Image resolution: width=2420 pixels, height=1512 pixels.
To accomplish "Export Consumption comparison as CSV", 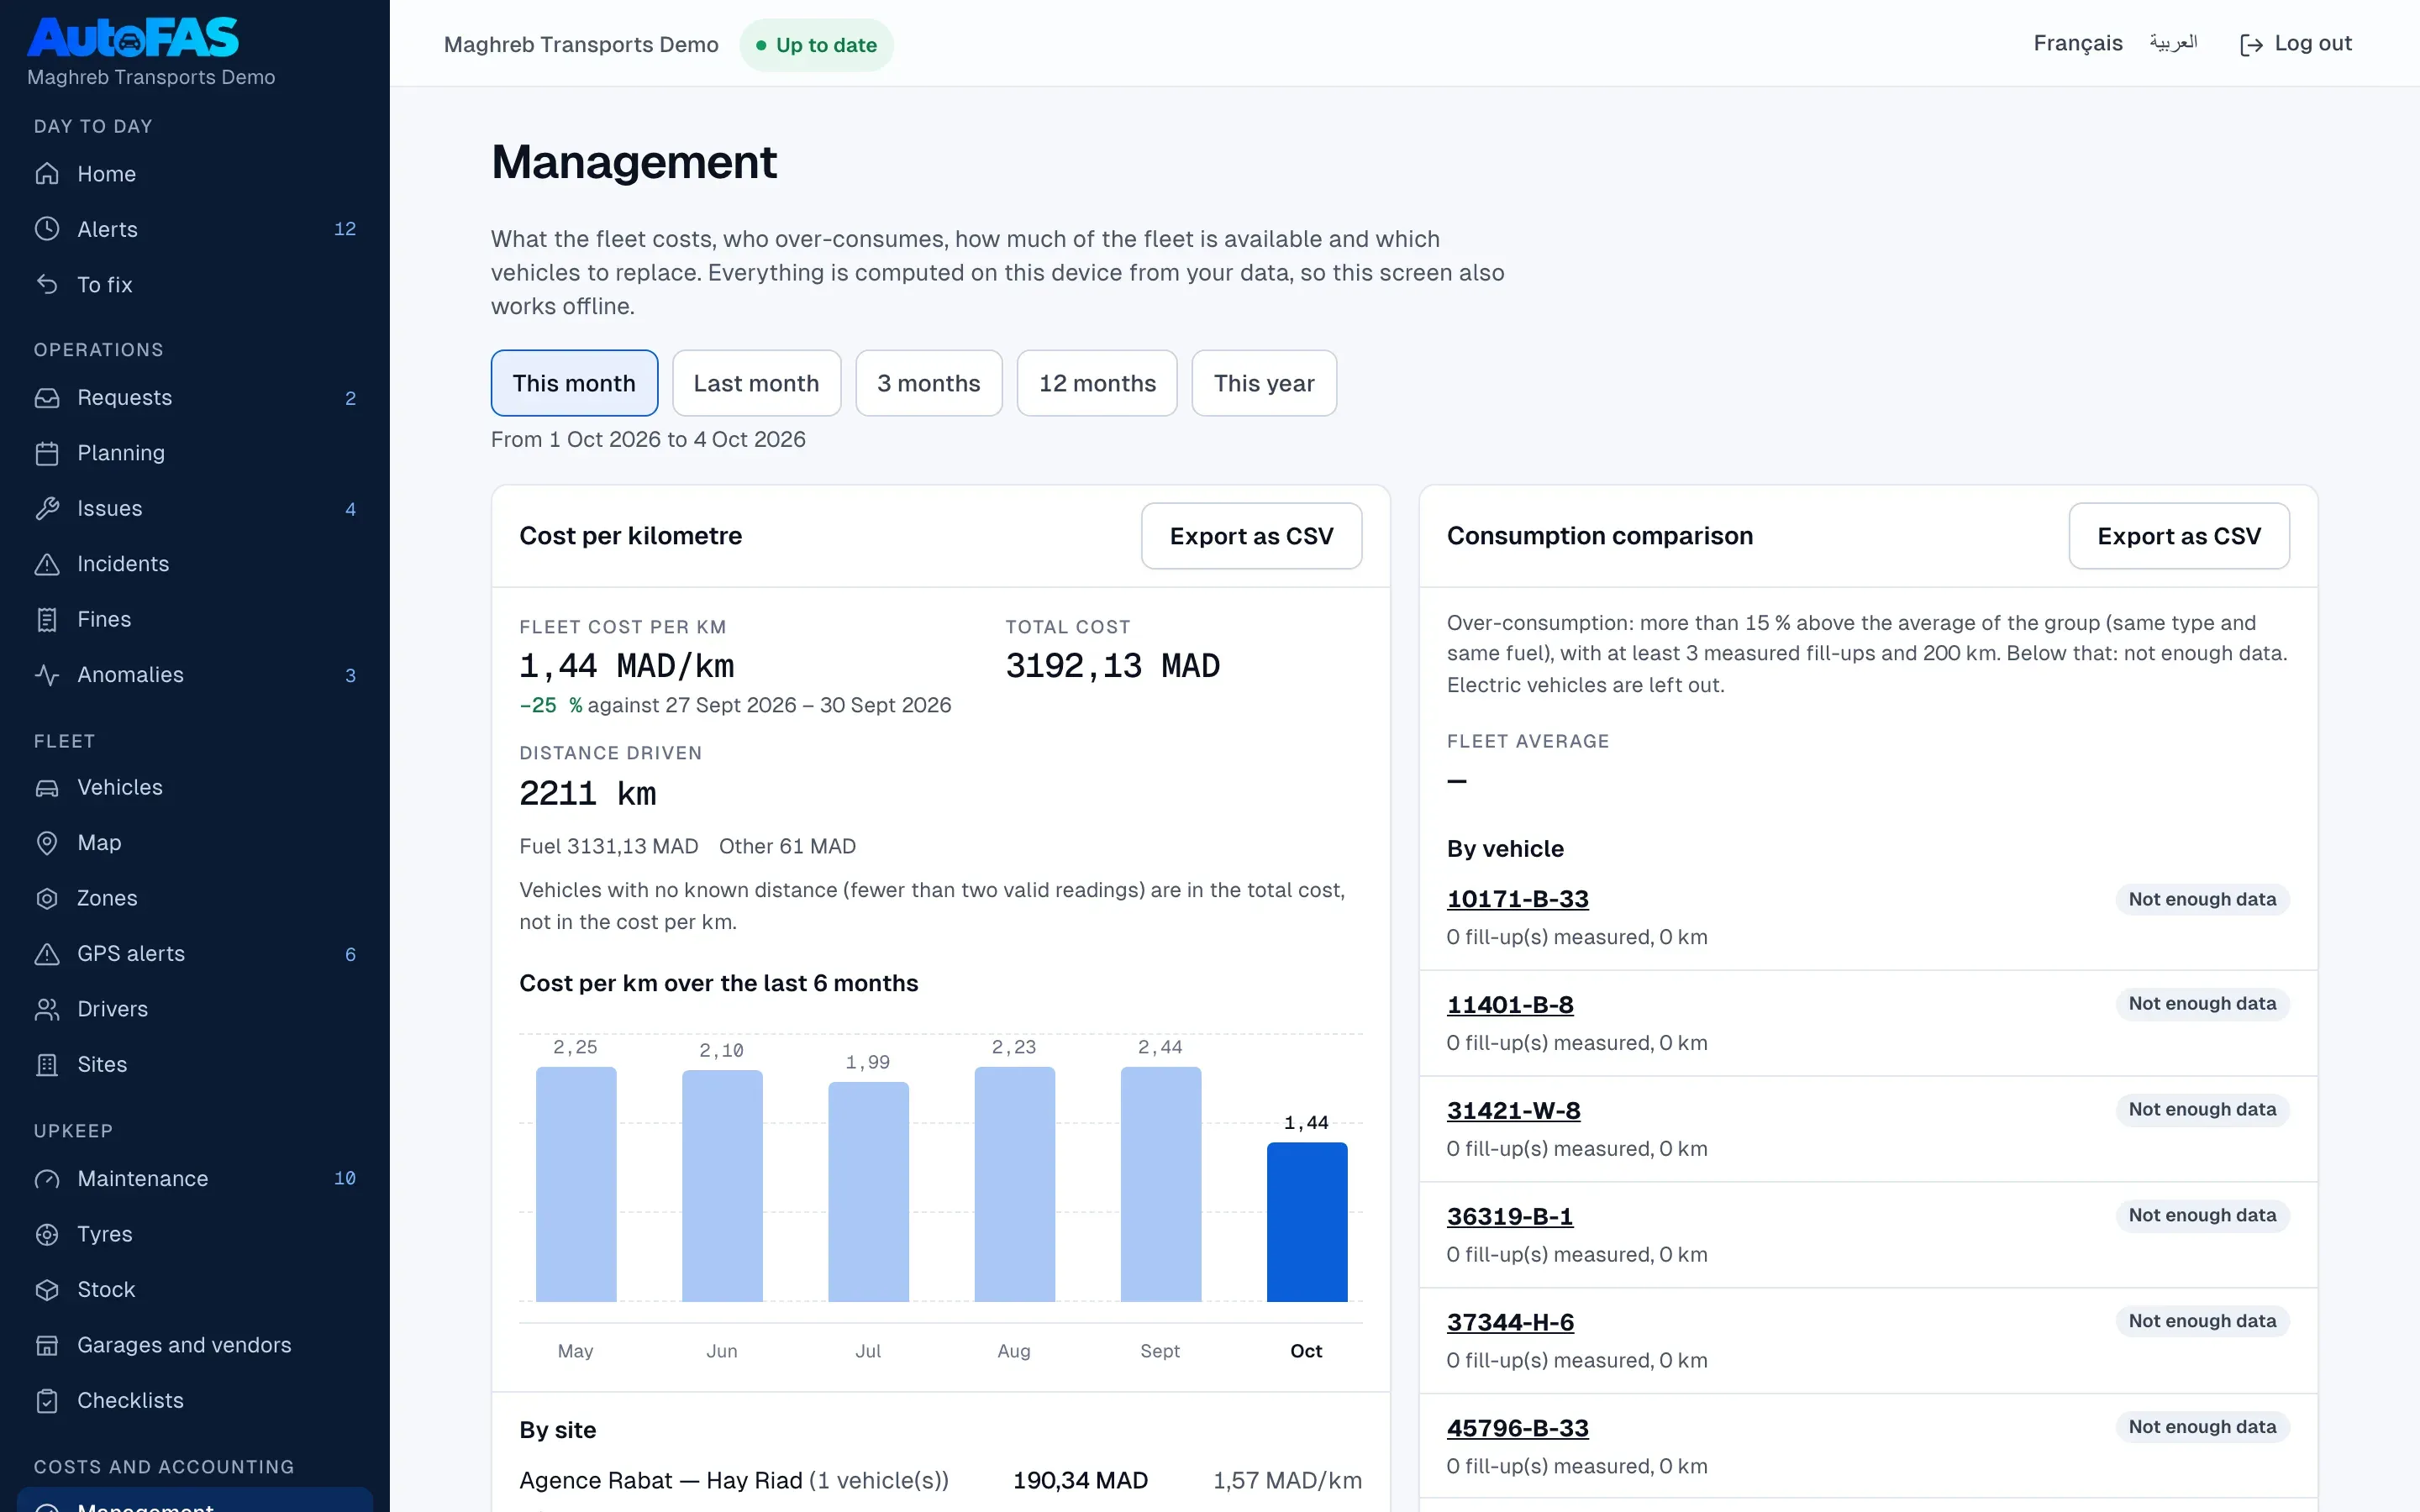I will 2178,536.
